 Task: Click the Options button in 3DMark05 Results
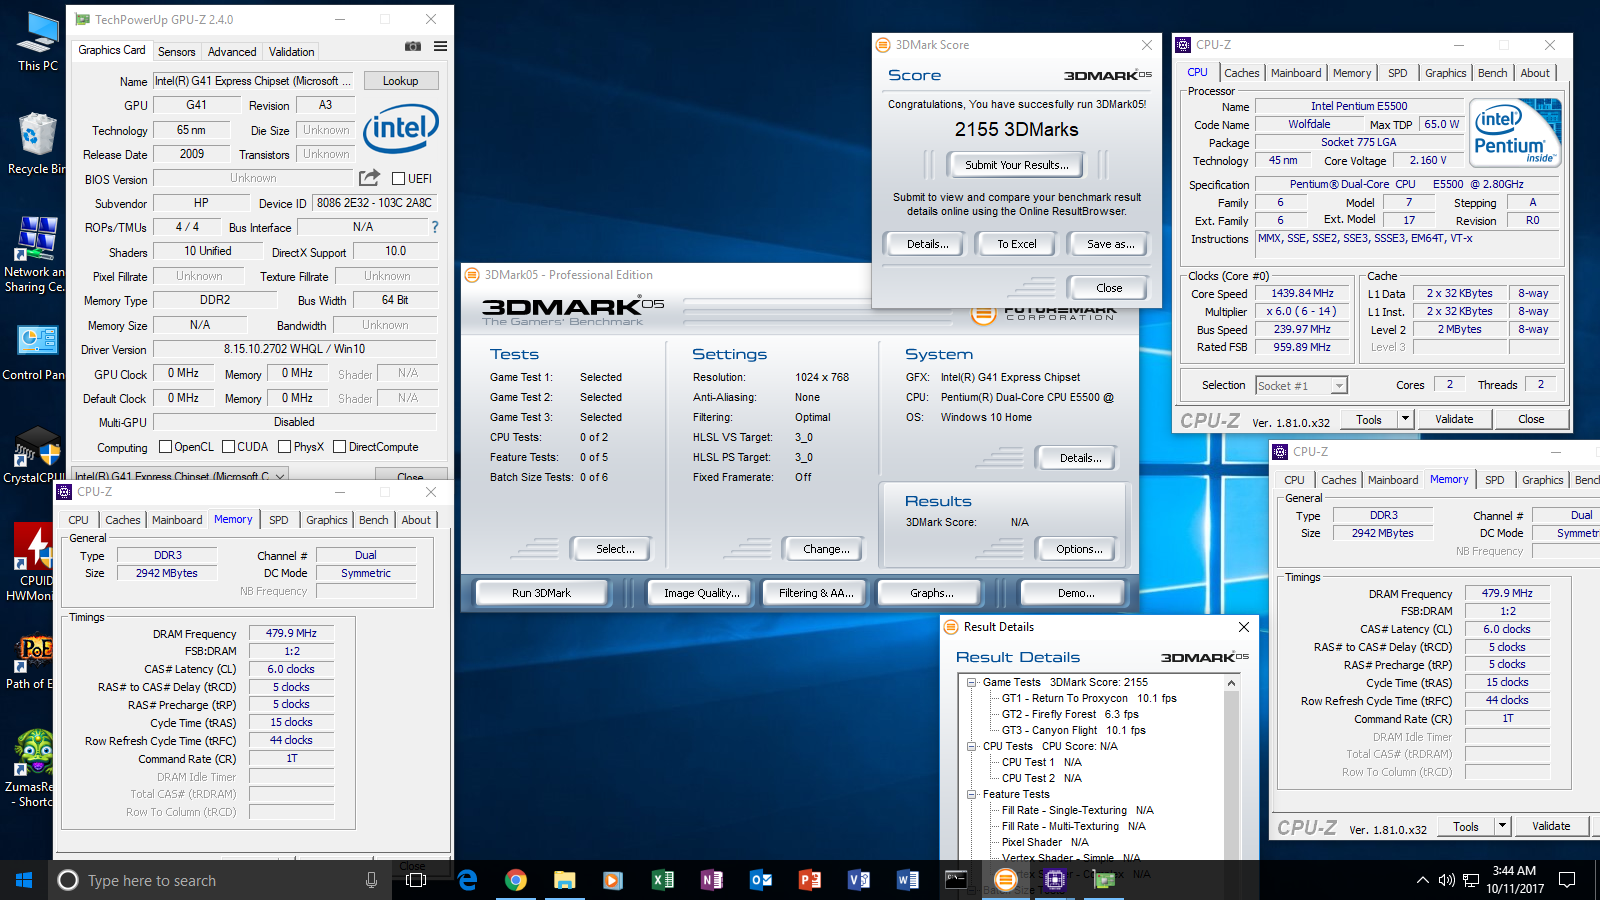coord(1079,549)
